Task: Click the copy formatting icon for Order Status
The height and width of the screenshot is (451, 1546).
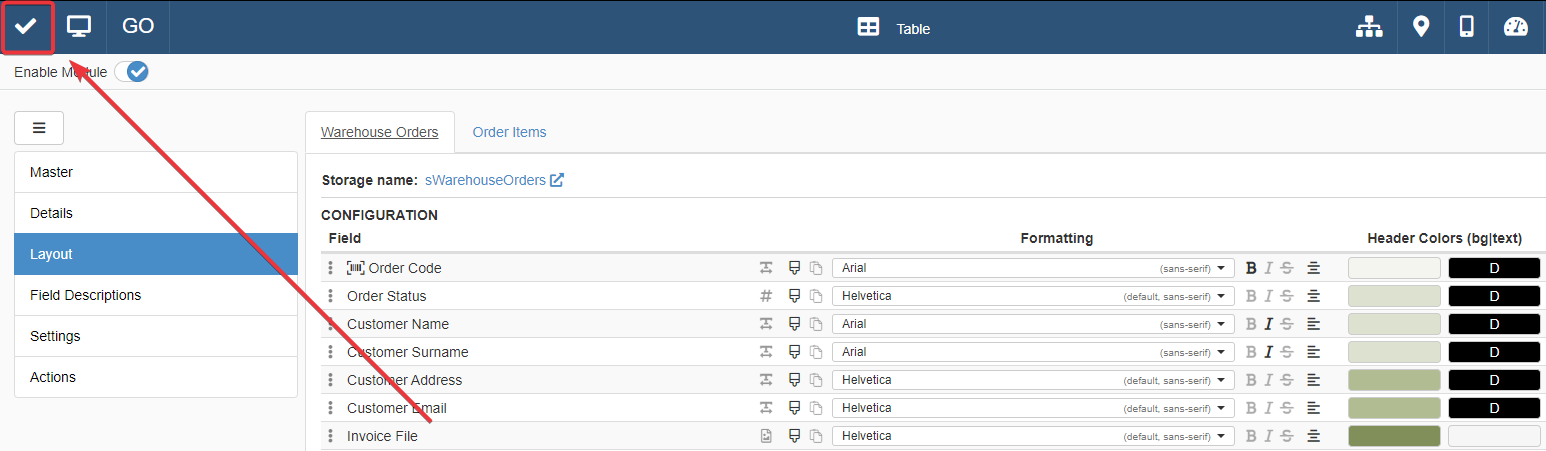Action: point(815,296)
